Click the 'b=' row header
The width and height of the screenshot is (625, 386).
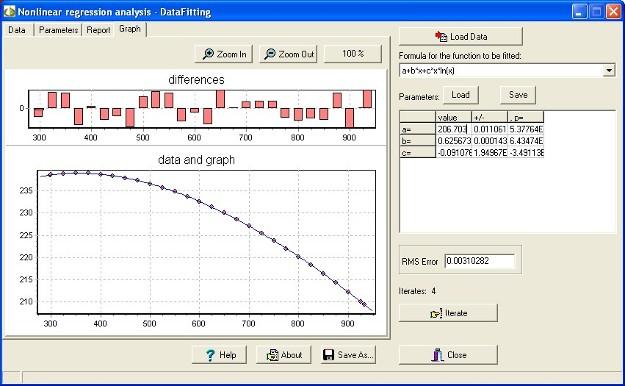pyautogui.click(x=417, y=141)
